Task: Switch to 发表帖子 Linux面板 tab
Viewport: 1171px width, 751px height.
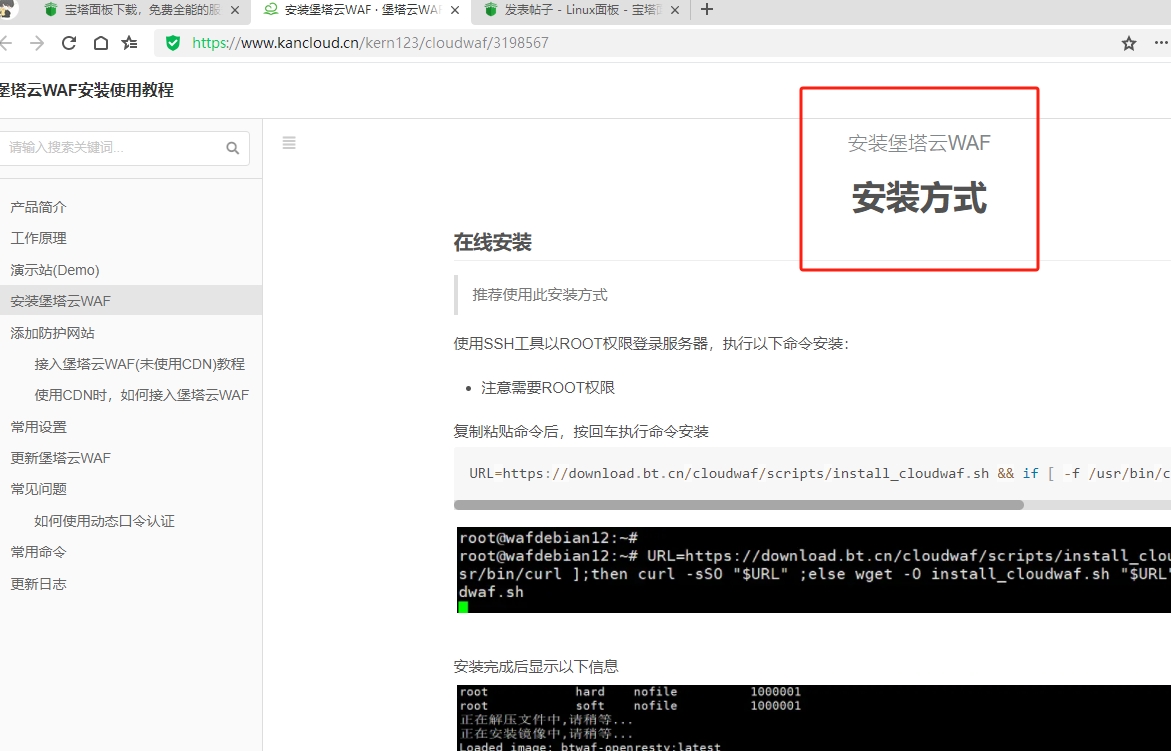Action: click(x=581, y=10)
